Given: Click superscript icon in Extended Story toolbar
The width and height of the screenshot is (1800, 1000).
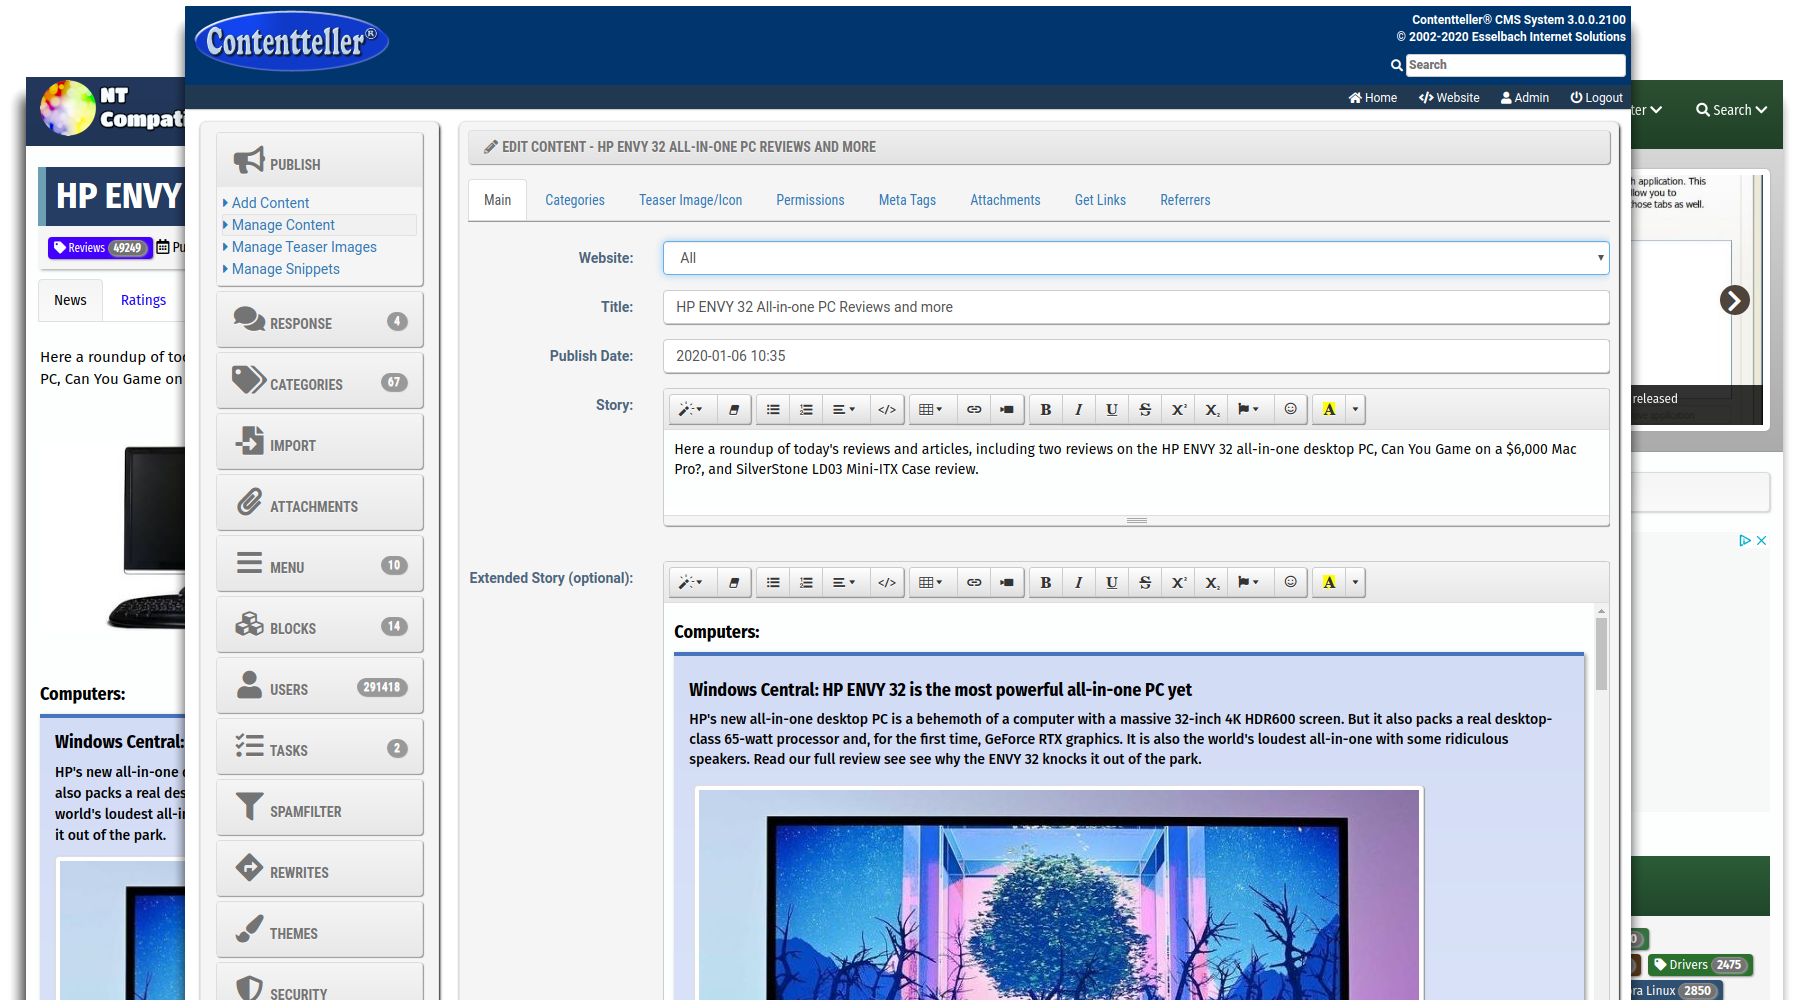Looking at the screenshot, I should [x=1178, y=582].
